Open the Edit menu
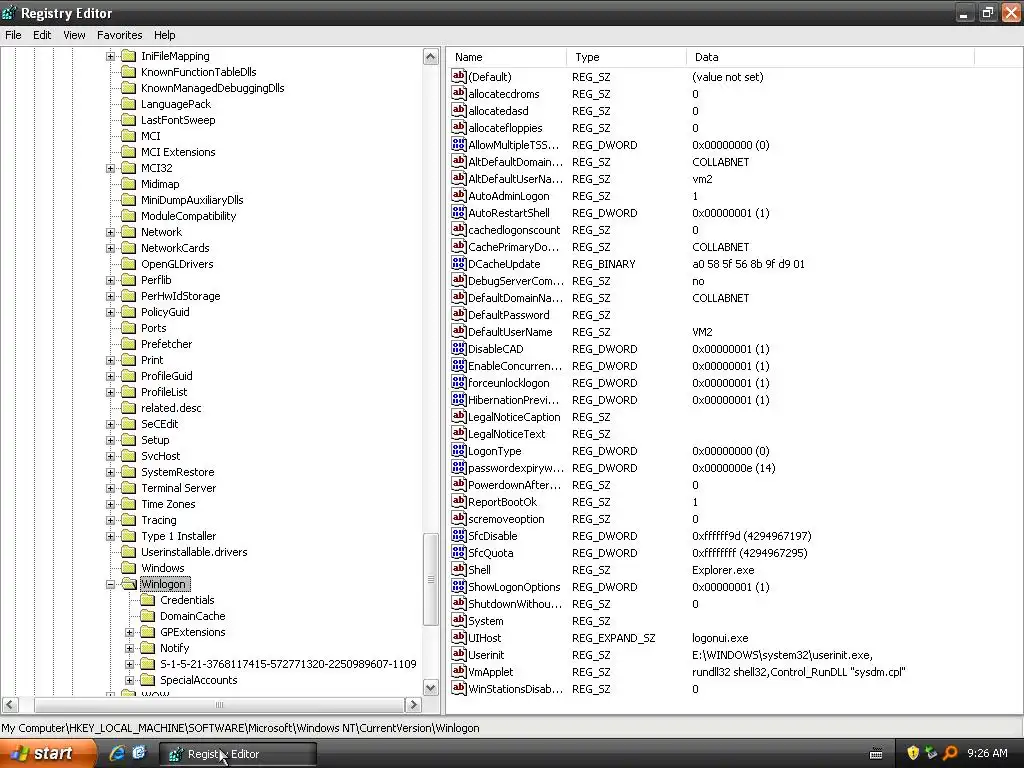Screen dimensions: 1024x768 tap(42, 35)
